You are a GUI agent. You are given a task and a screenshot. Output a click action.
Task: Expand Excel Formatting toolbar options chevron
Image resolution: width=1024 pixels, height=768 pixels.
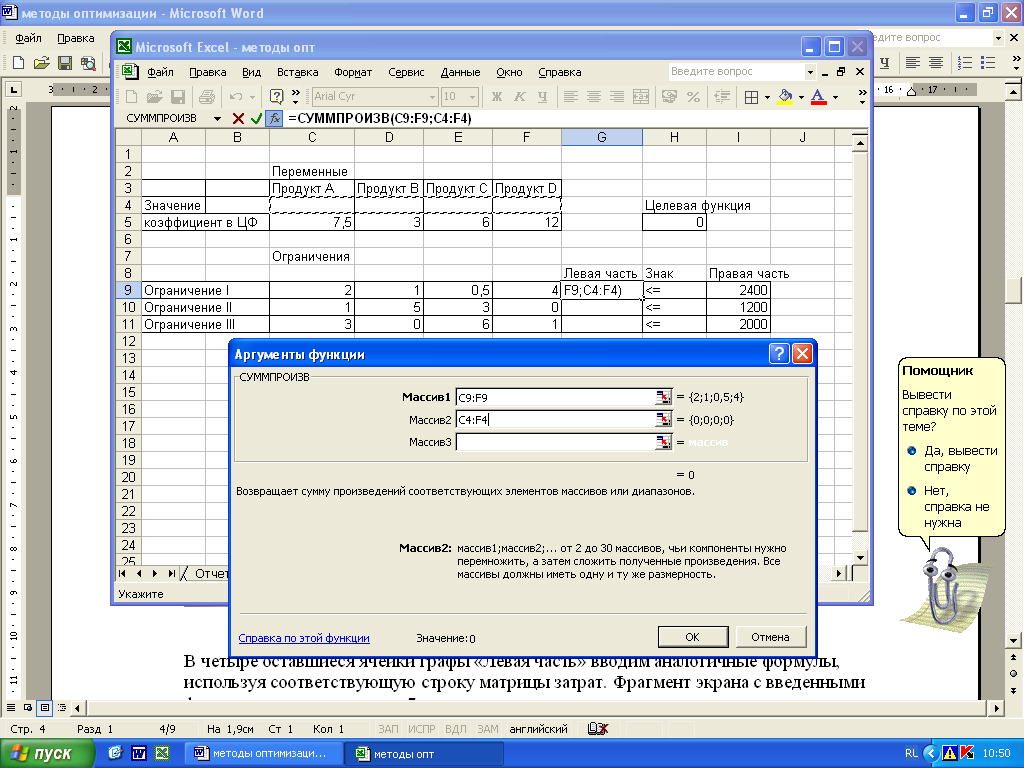[862, 97]
